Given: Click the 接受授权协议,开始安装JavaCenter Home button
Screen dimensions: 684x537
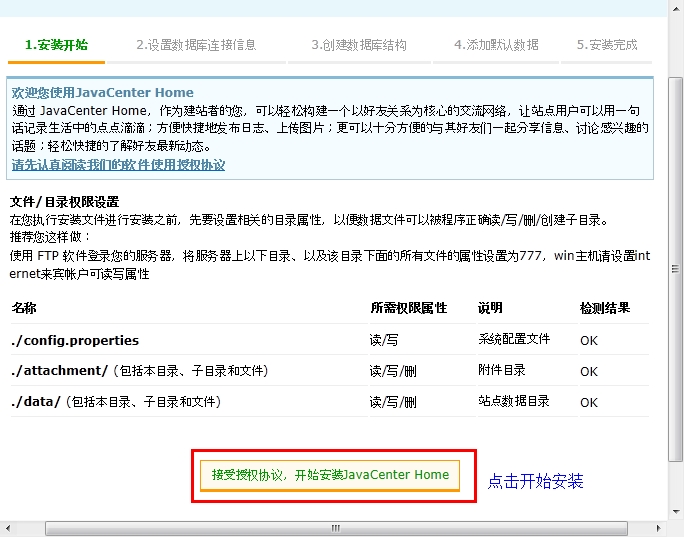Looking at the screenshot, I should point(330,475).
